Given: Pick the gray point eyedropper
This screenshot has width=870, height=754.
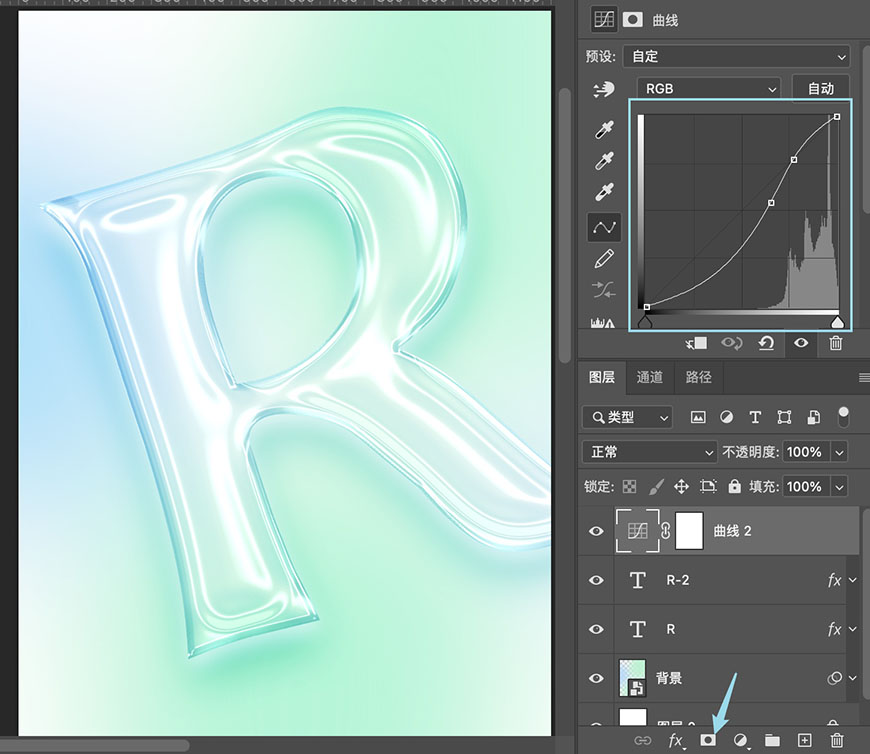Looking at the screenshot, I should coord(604,160).
